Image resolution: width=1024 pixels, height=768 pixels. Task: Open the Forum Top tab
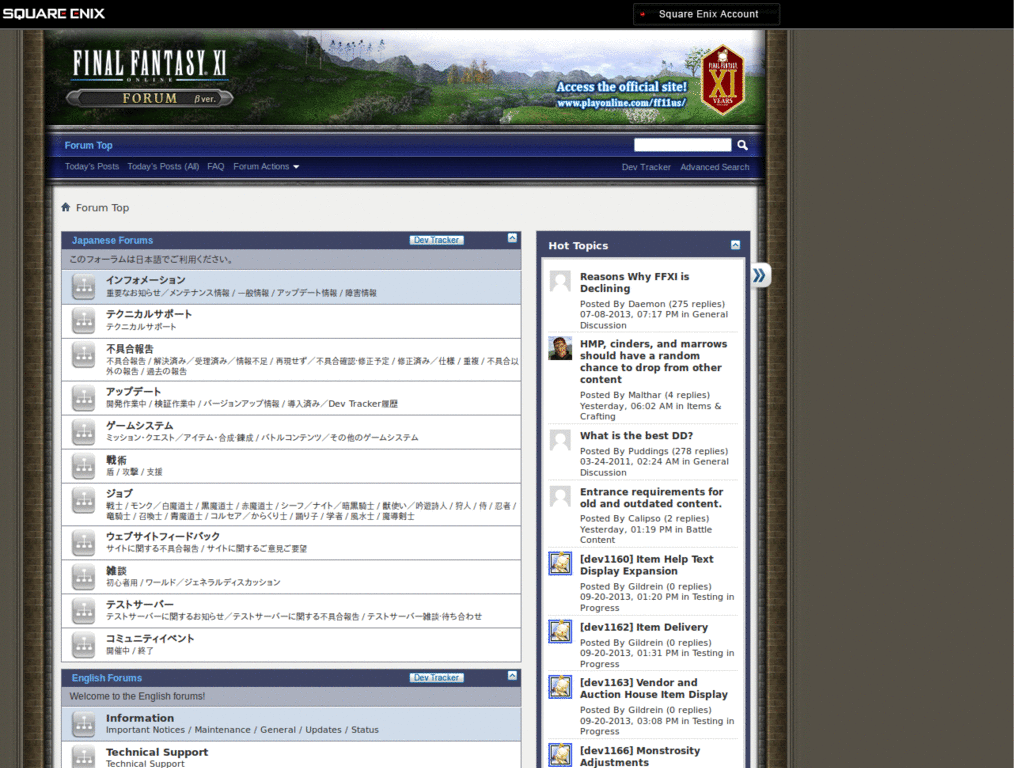point(88,146)
